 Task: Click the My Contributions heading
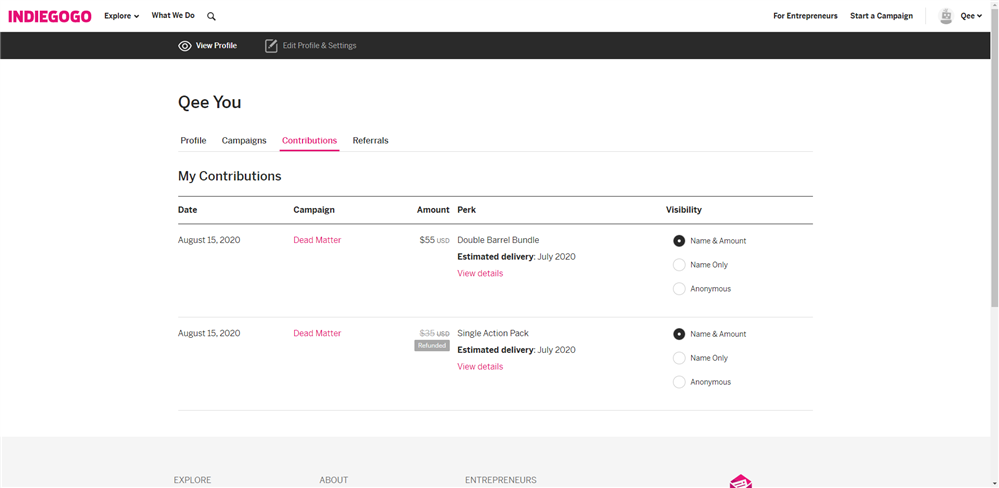[x=229, y=176]
